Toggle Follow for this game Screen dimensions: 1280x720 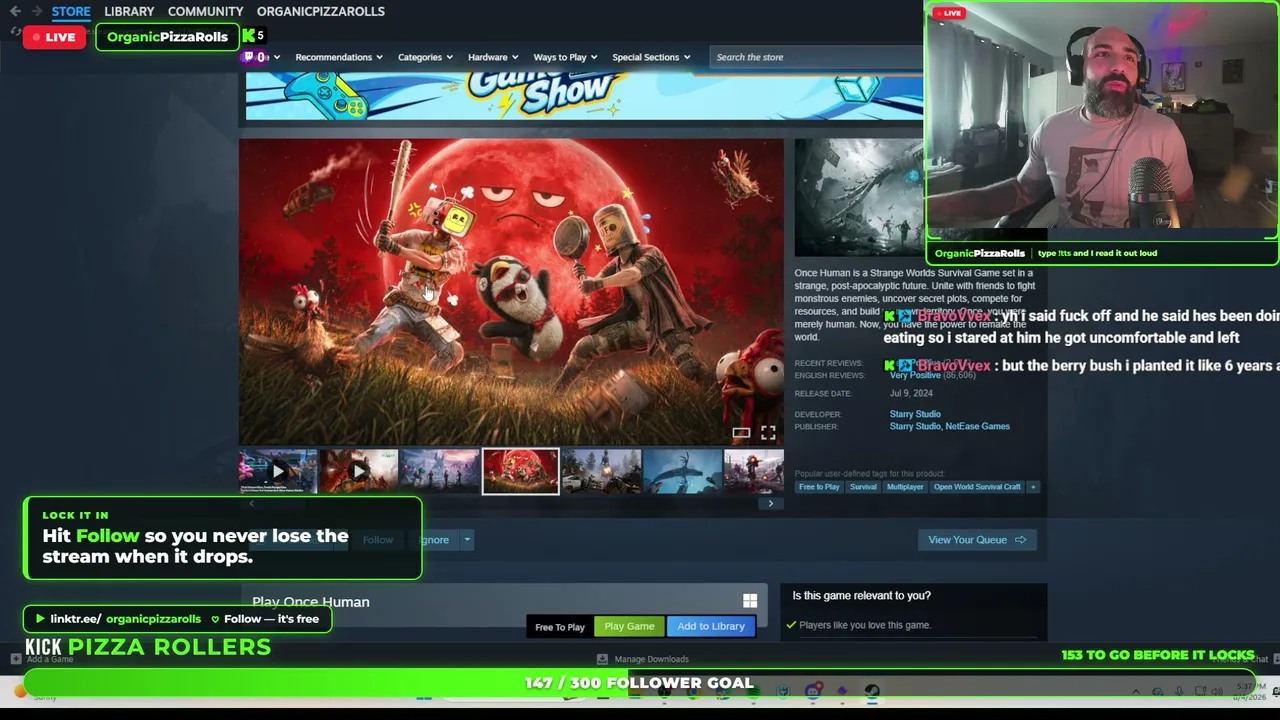point(378,540)
